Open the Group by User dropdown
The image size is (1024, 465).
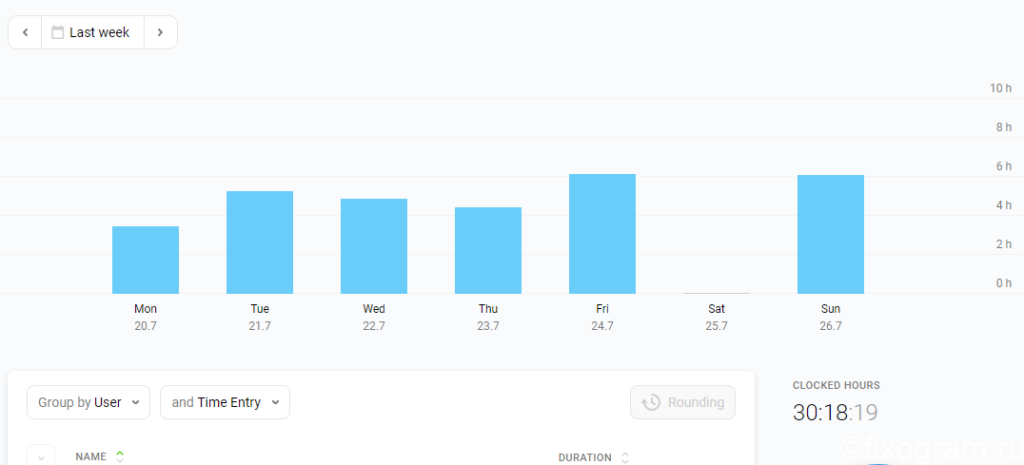[89, 402]
